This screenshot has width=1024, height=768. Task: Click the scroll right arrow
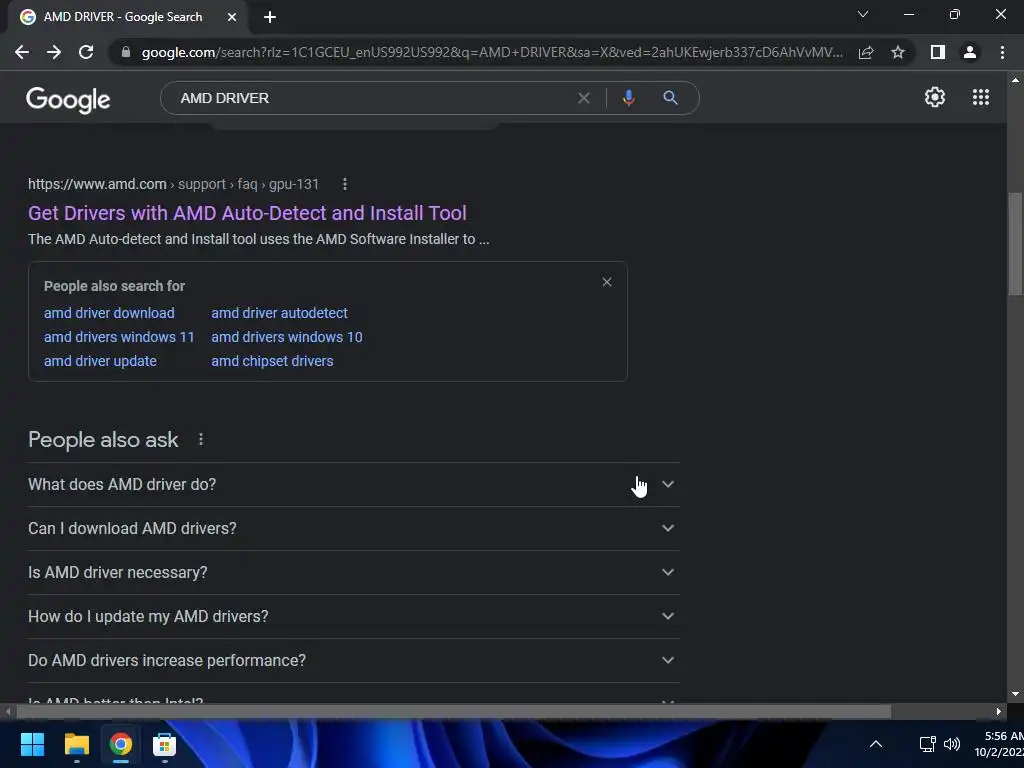999,711
